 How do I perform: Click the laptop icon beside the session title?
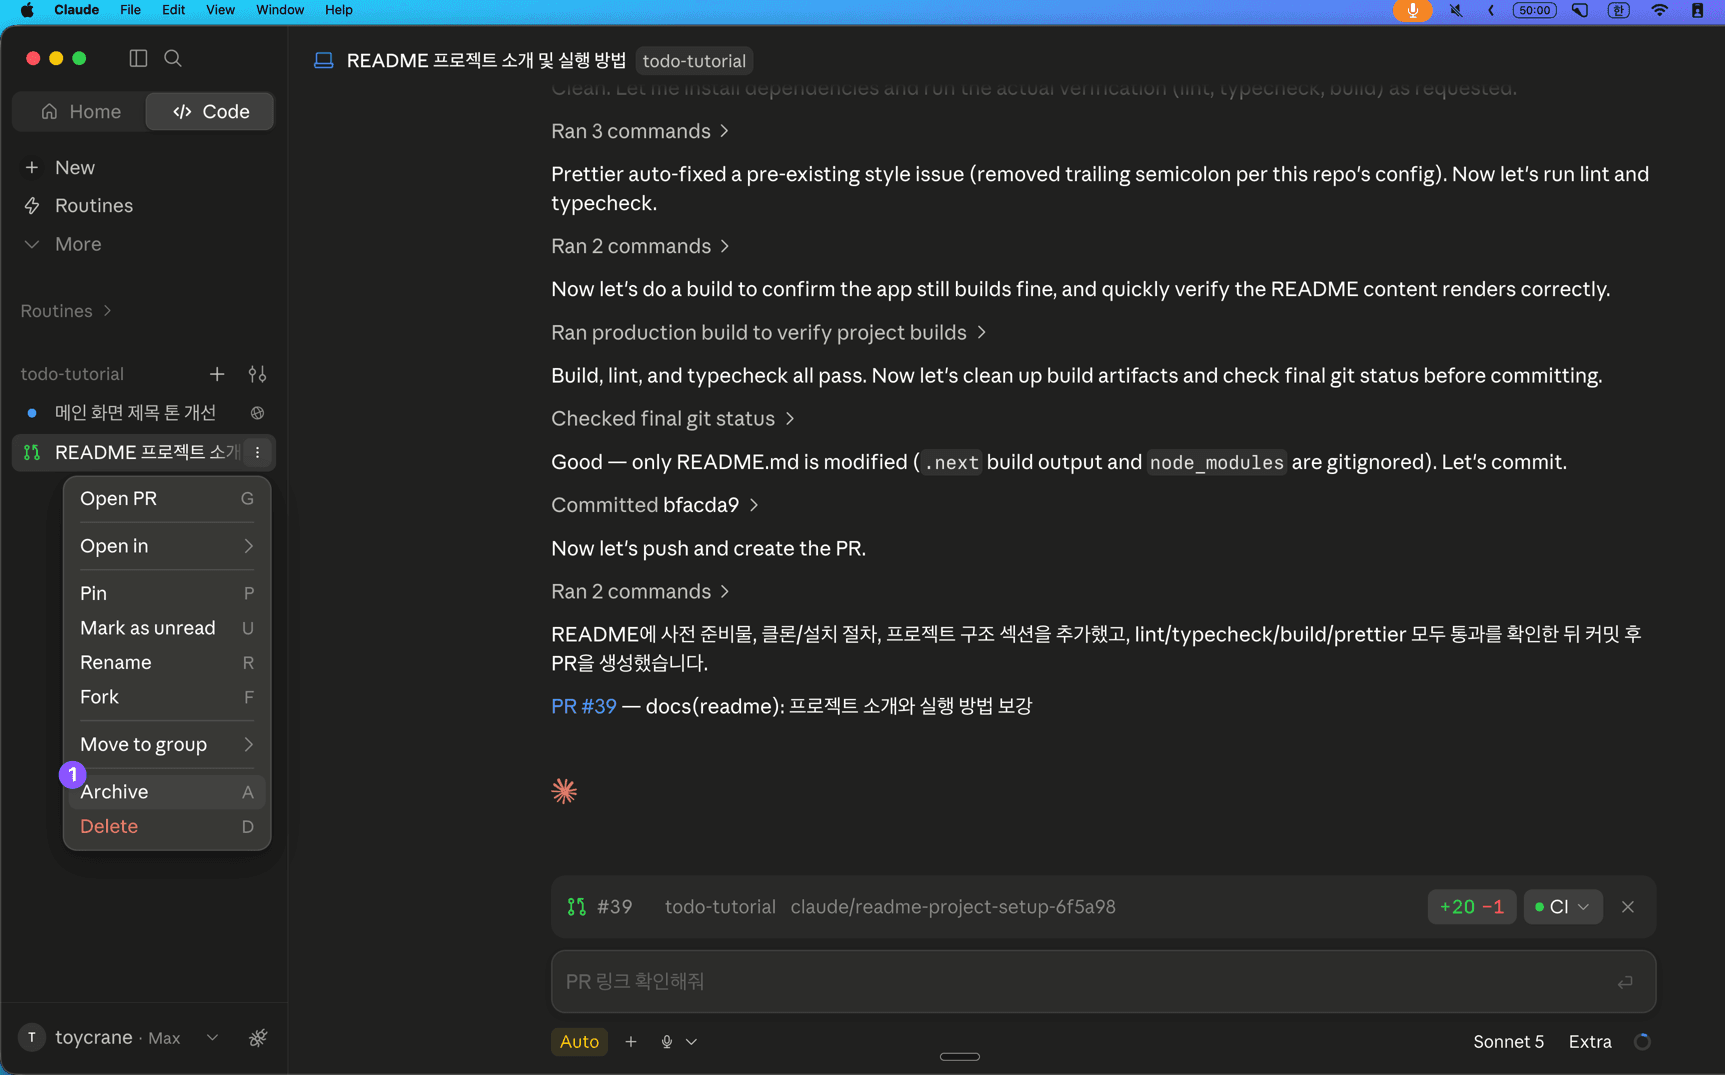[x=324, y=61]
